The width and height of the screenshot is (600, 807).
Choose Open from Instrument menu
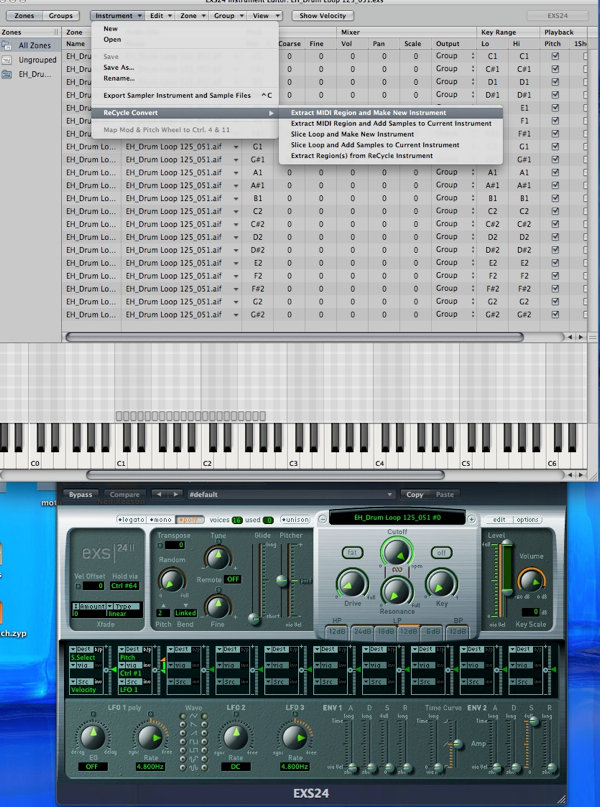pos(112,40)
